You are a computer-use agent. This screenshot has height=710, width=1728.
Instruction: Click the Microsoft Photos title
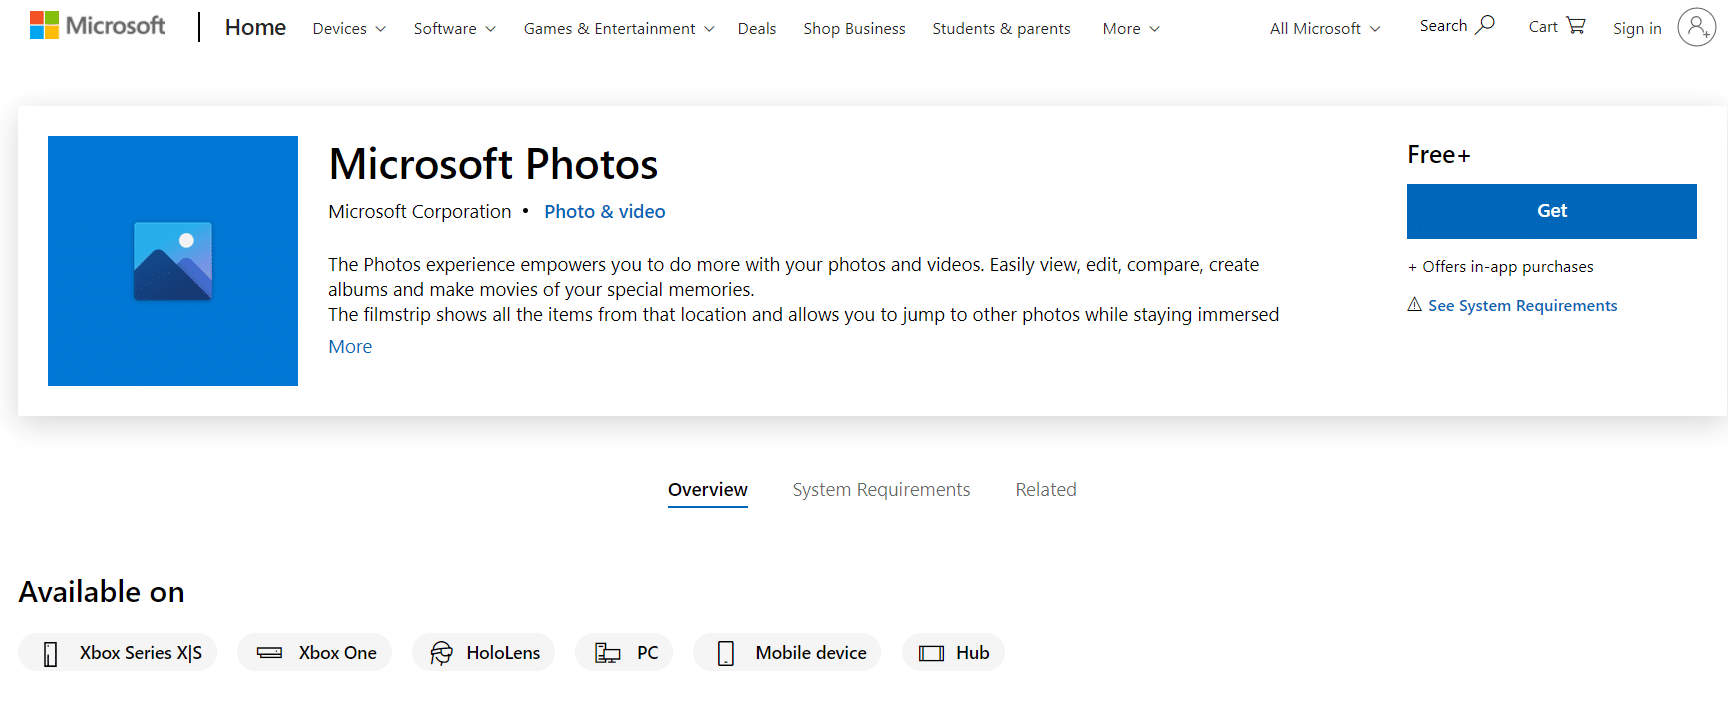(x=493, y=164)
